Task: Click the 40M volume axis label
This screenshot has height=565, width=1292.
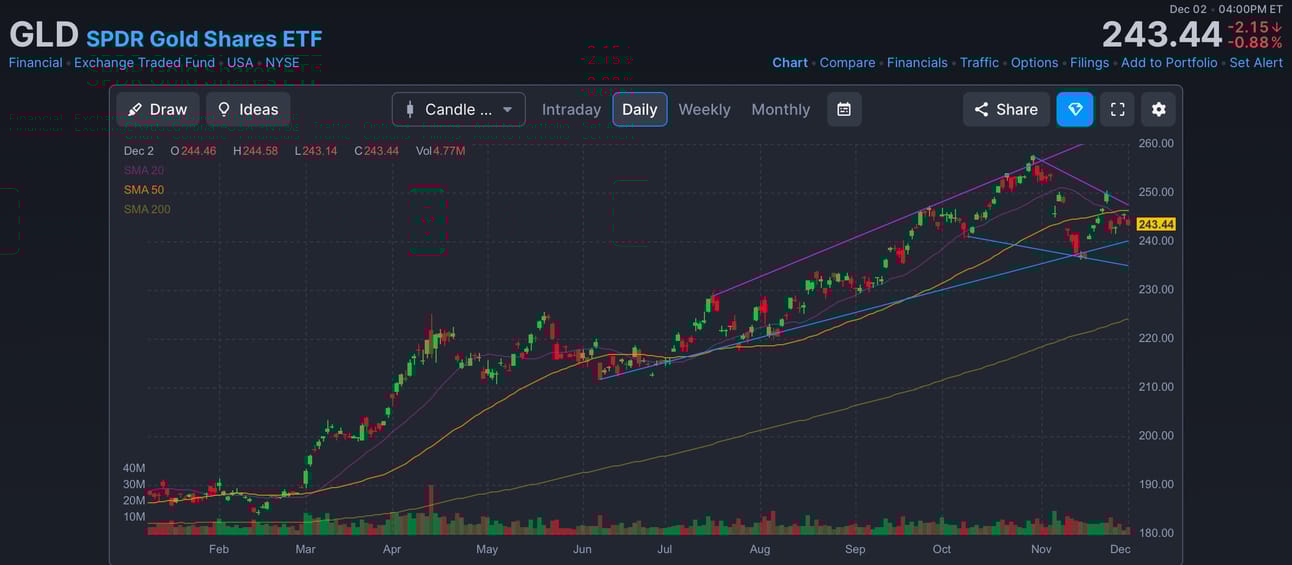Action: pyautogui.click(x=134, y=468)
